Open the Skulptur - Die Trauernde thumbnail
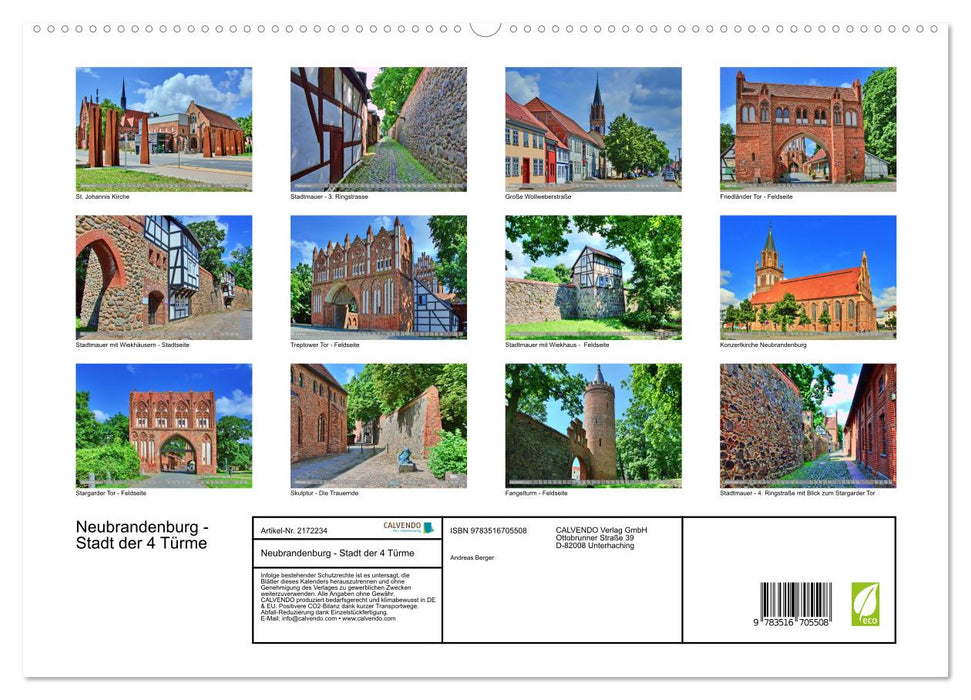 [378, 426]
